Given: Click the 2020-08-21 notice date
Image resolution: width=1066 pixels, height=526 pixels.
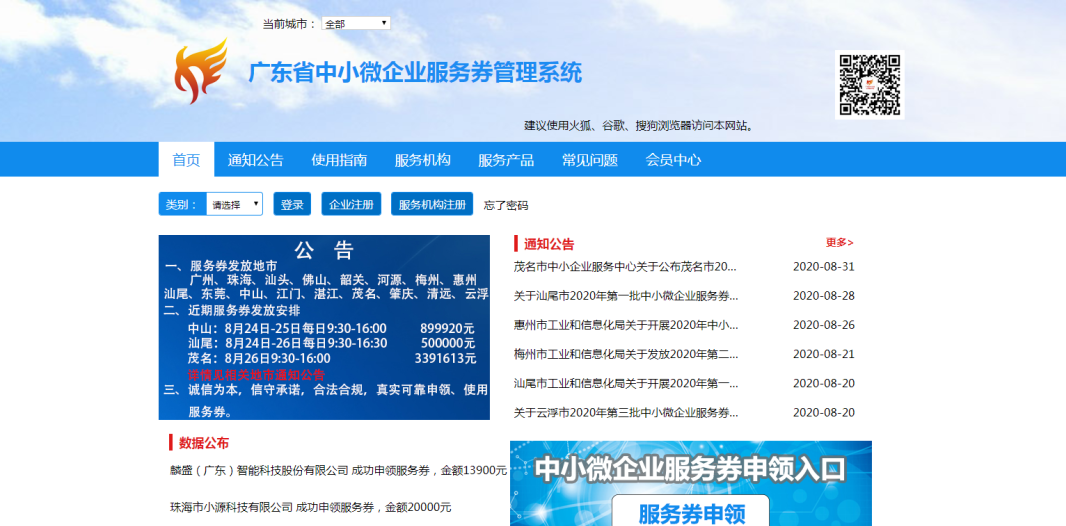Looking at the screenshot, I should pyautogui.click(x=824, y=354).
